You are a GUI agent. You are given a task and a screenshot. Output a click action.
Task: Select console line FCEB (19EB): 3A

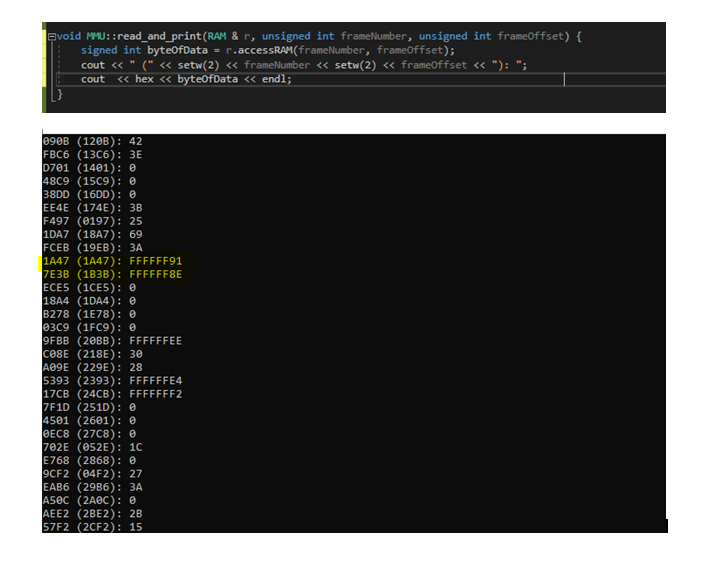92,248
